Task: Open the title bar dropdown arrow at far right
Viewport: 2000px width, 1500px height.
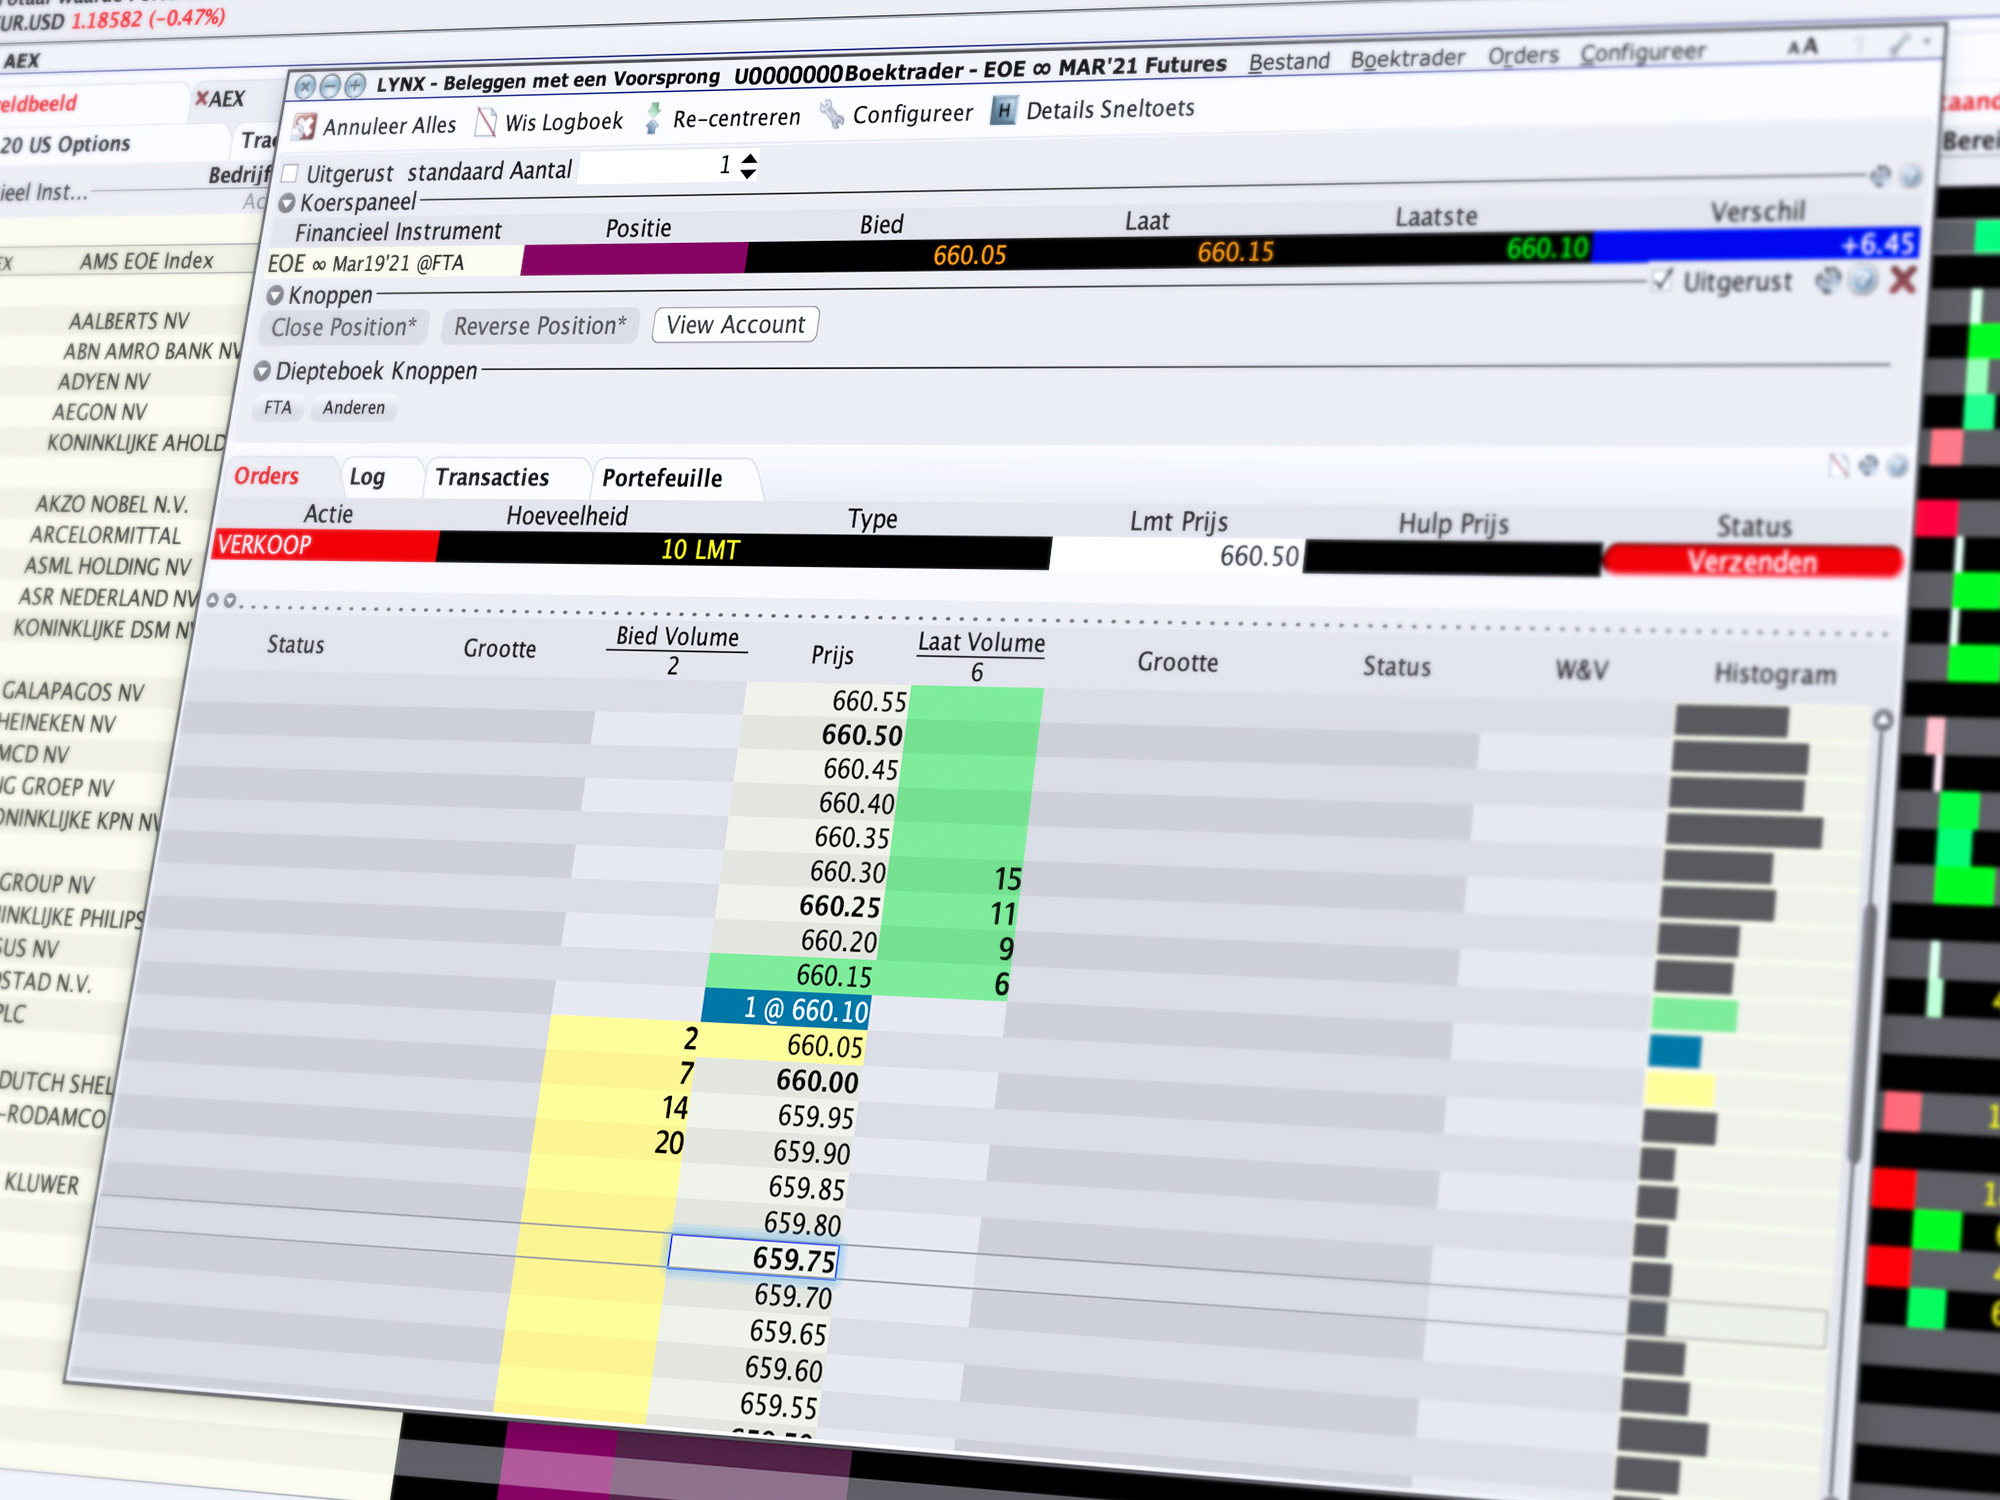Action: click(1927, 42)
